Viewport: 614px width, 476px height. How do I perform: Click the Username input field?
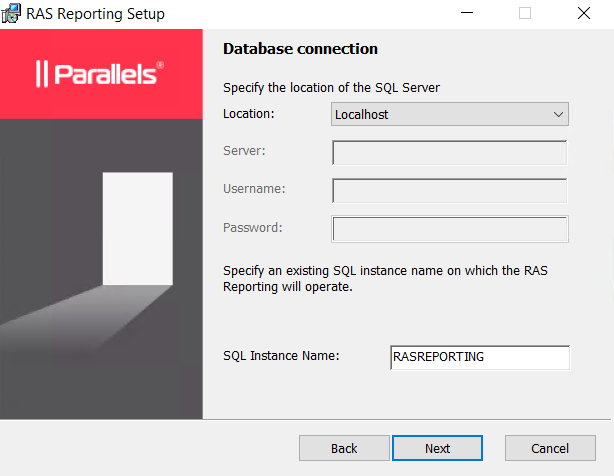449,191
